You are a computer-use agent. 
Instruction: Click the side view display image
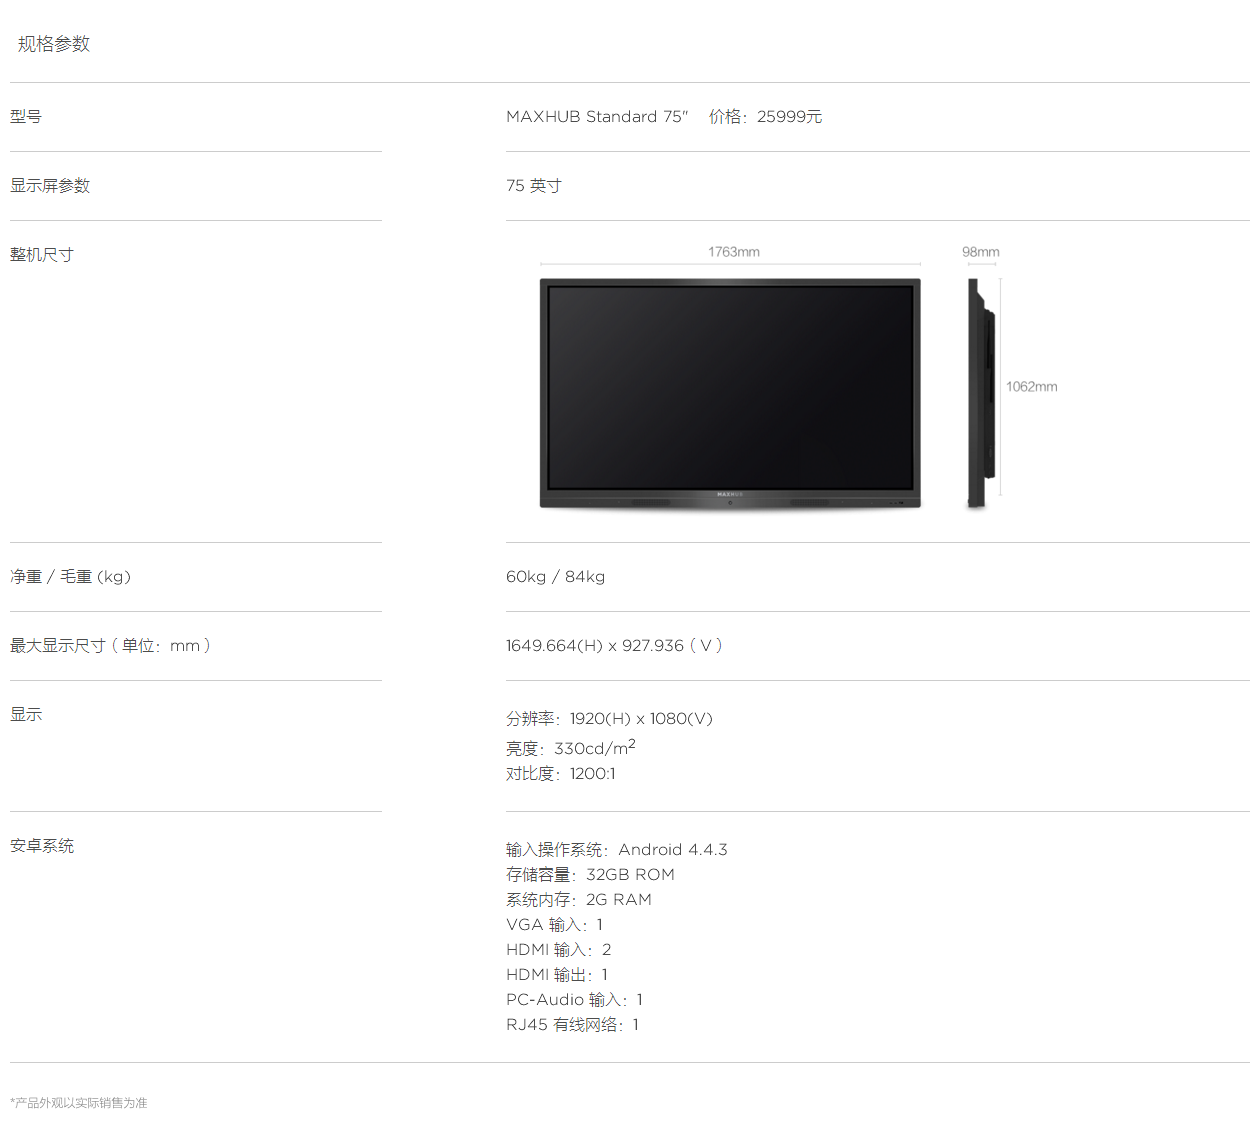(x=981, y=393)
